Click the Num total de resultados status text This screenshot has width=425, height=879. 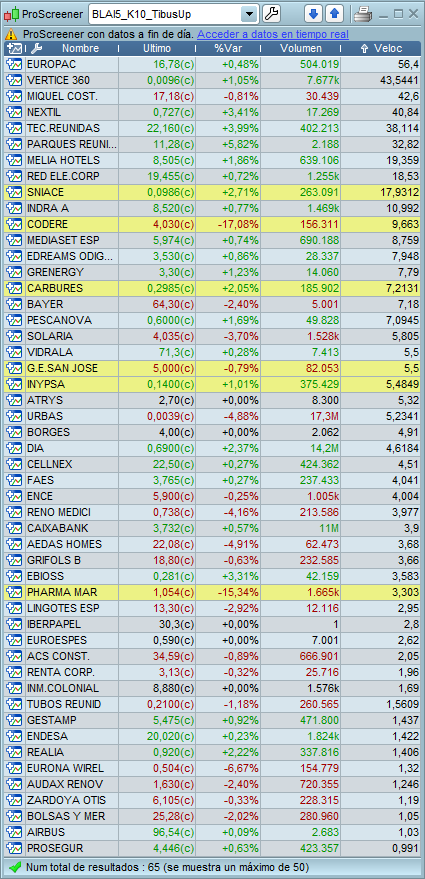(x=167, y=867)
